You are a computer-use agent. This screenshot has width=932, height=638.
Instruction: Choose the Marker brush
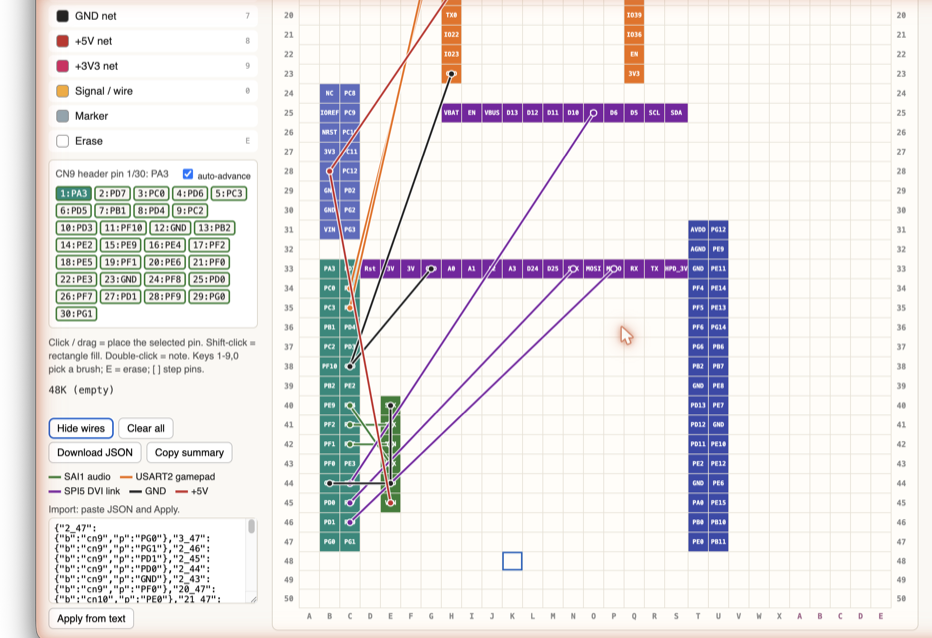click(x=153, y=116)
